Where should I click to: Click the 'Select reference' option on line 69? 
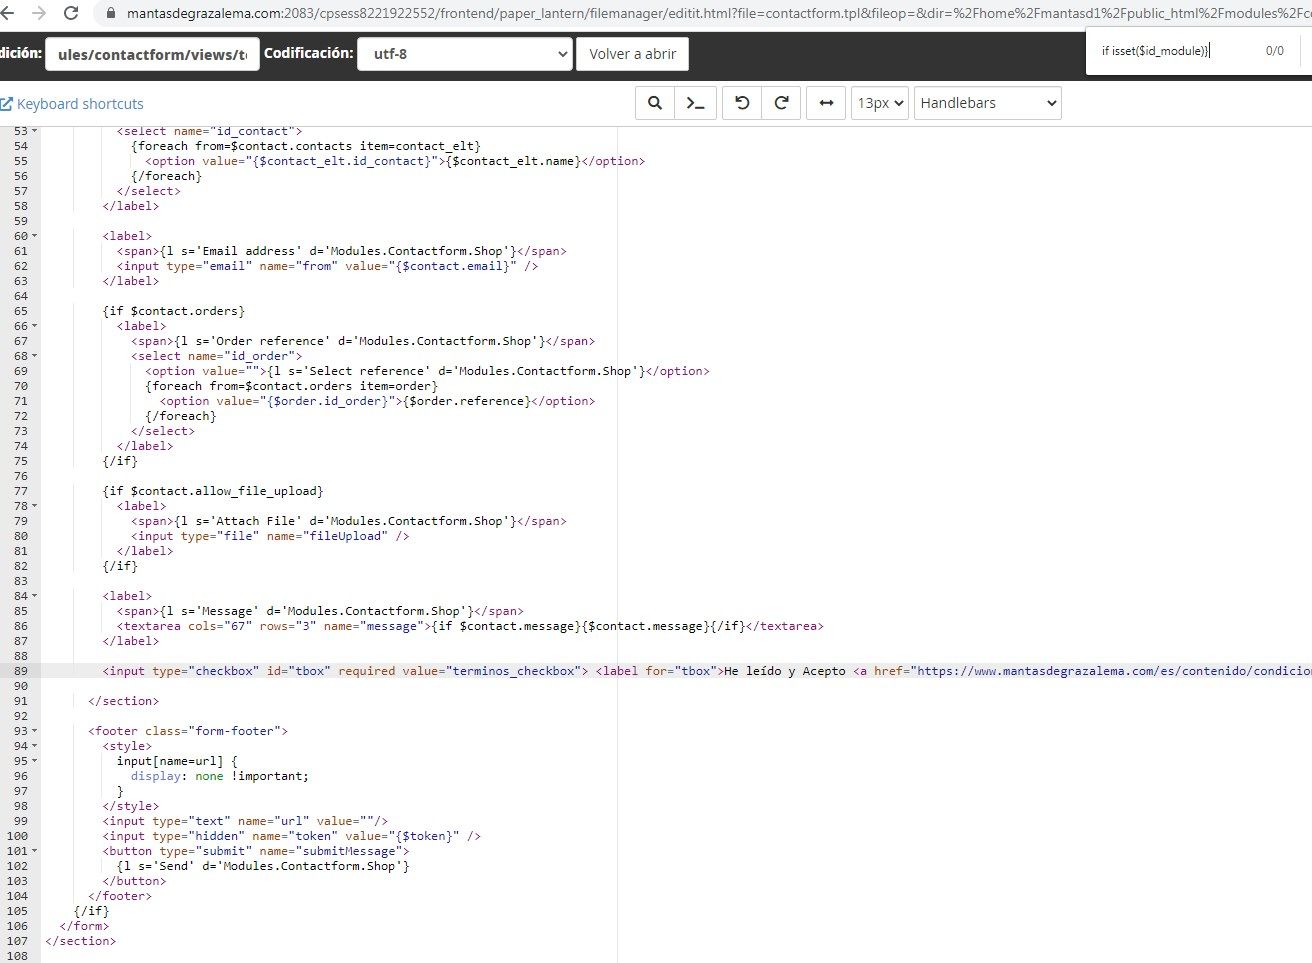(427, 371)
